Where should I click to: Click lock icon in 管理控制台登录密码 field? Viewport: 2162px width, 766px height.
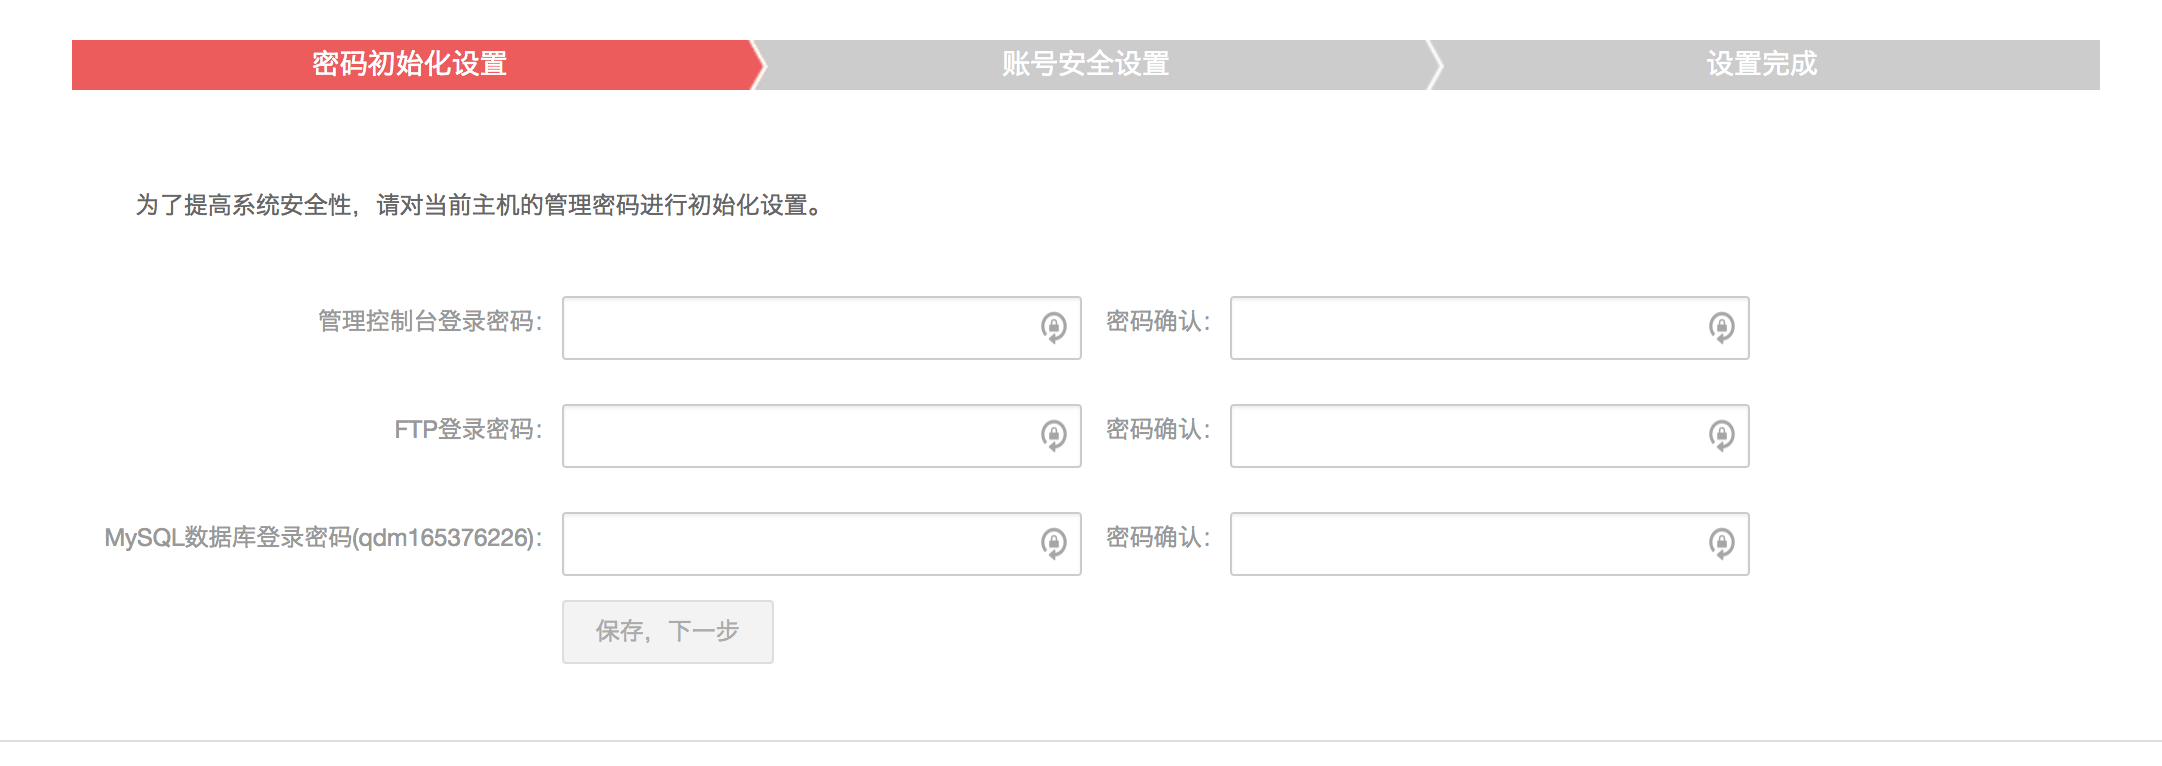(x=1053, y=327)
